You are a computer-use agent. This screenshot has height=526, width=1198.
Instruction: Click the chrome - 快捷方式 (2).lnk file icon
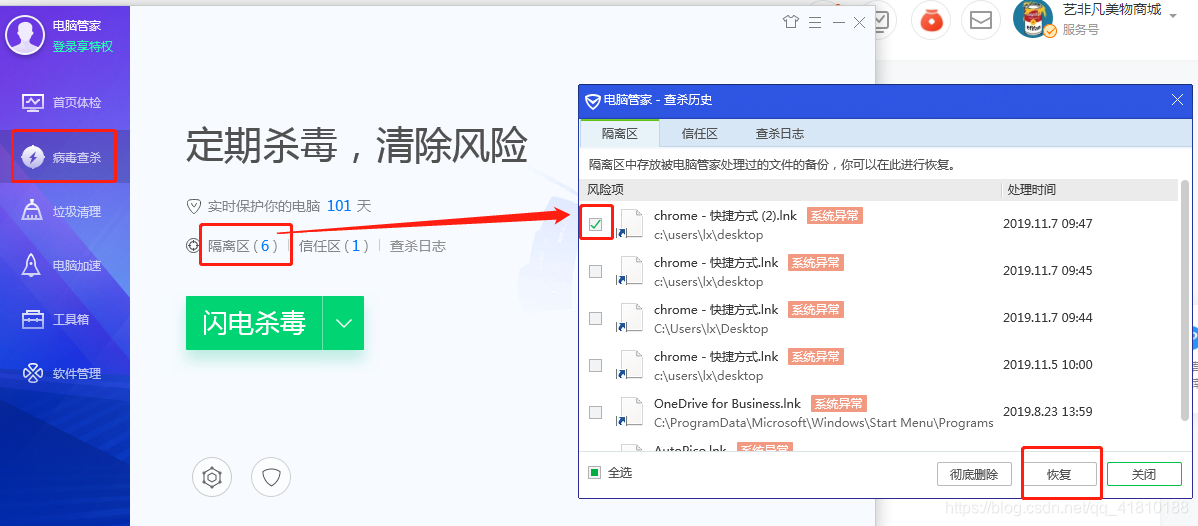click(630, 224)
